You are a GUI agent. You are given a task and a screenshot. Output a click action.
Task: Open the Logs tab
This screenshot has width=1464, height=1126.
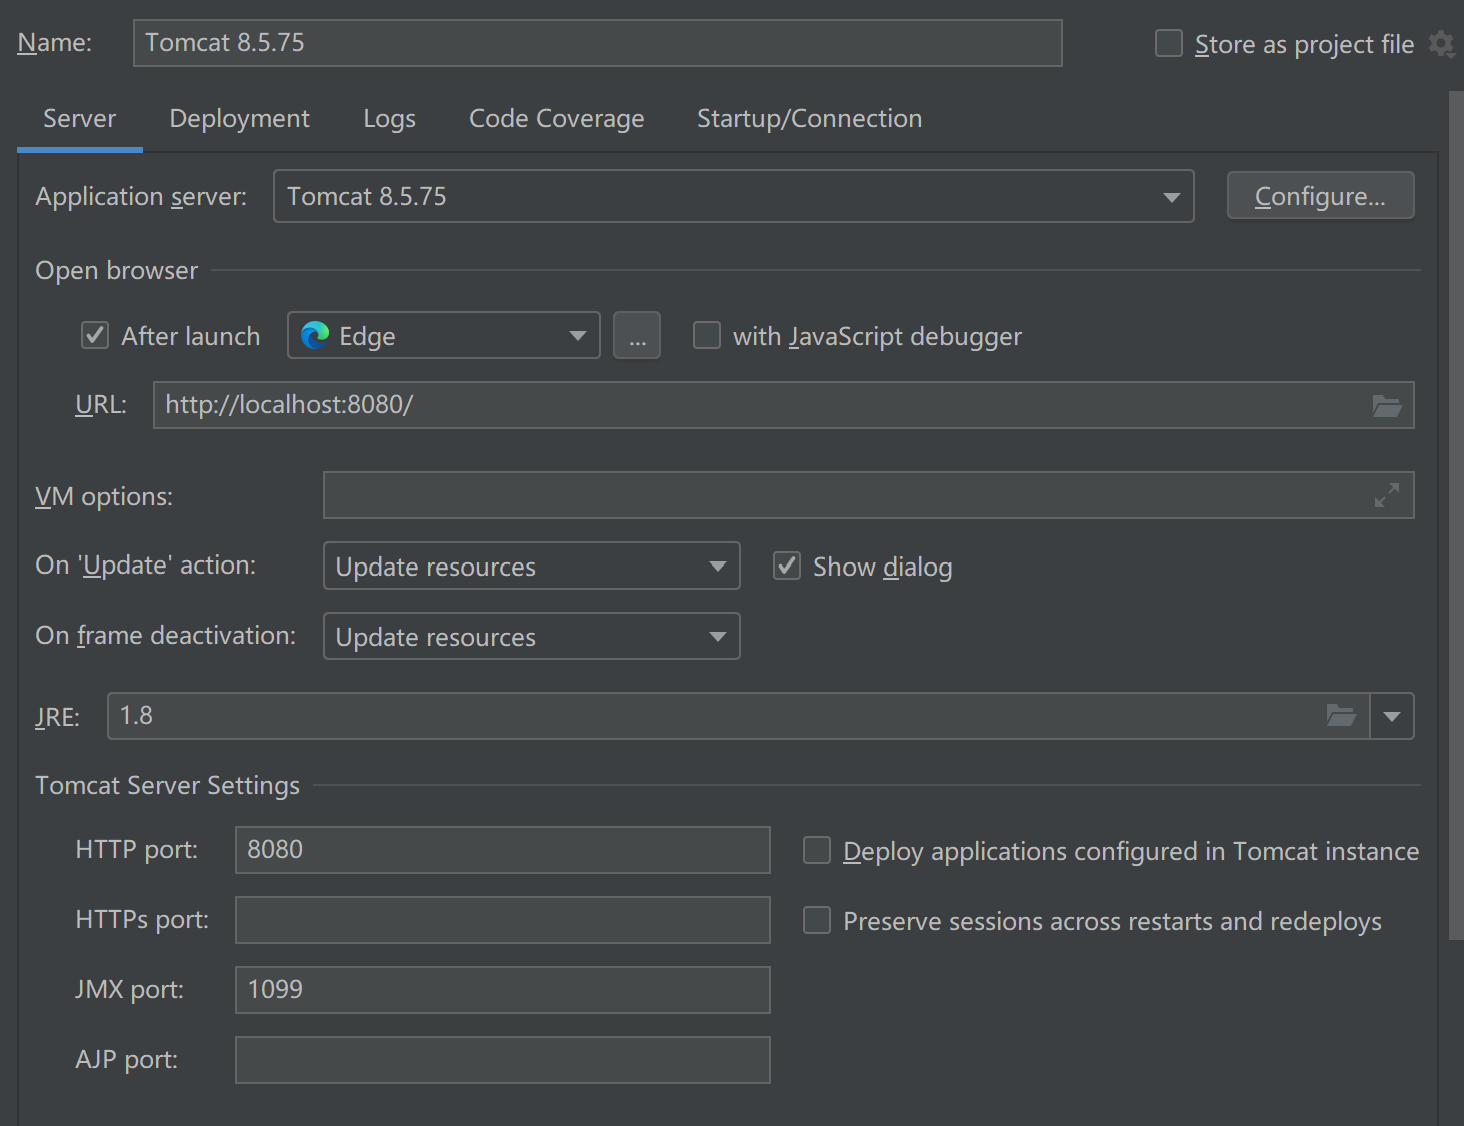point(390,119)
